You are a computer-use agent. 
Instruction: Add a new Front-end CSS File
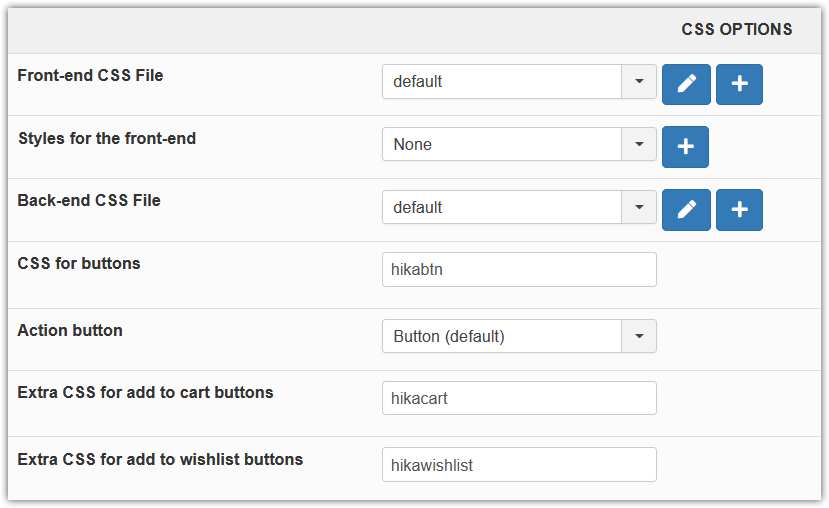tap(739, 84)
